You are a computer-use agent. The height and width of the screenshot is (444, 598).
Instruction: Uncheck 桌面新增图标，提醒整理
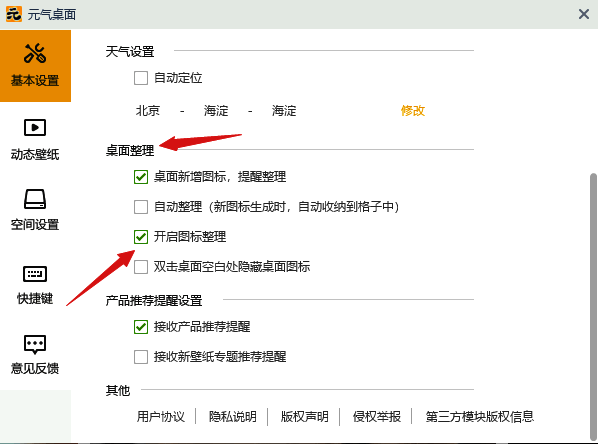pos(141,177)
